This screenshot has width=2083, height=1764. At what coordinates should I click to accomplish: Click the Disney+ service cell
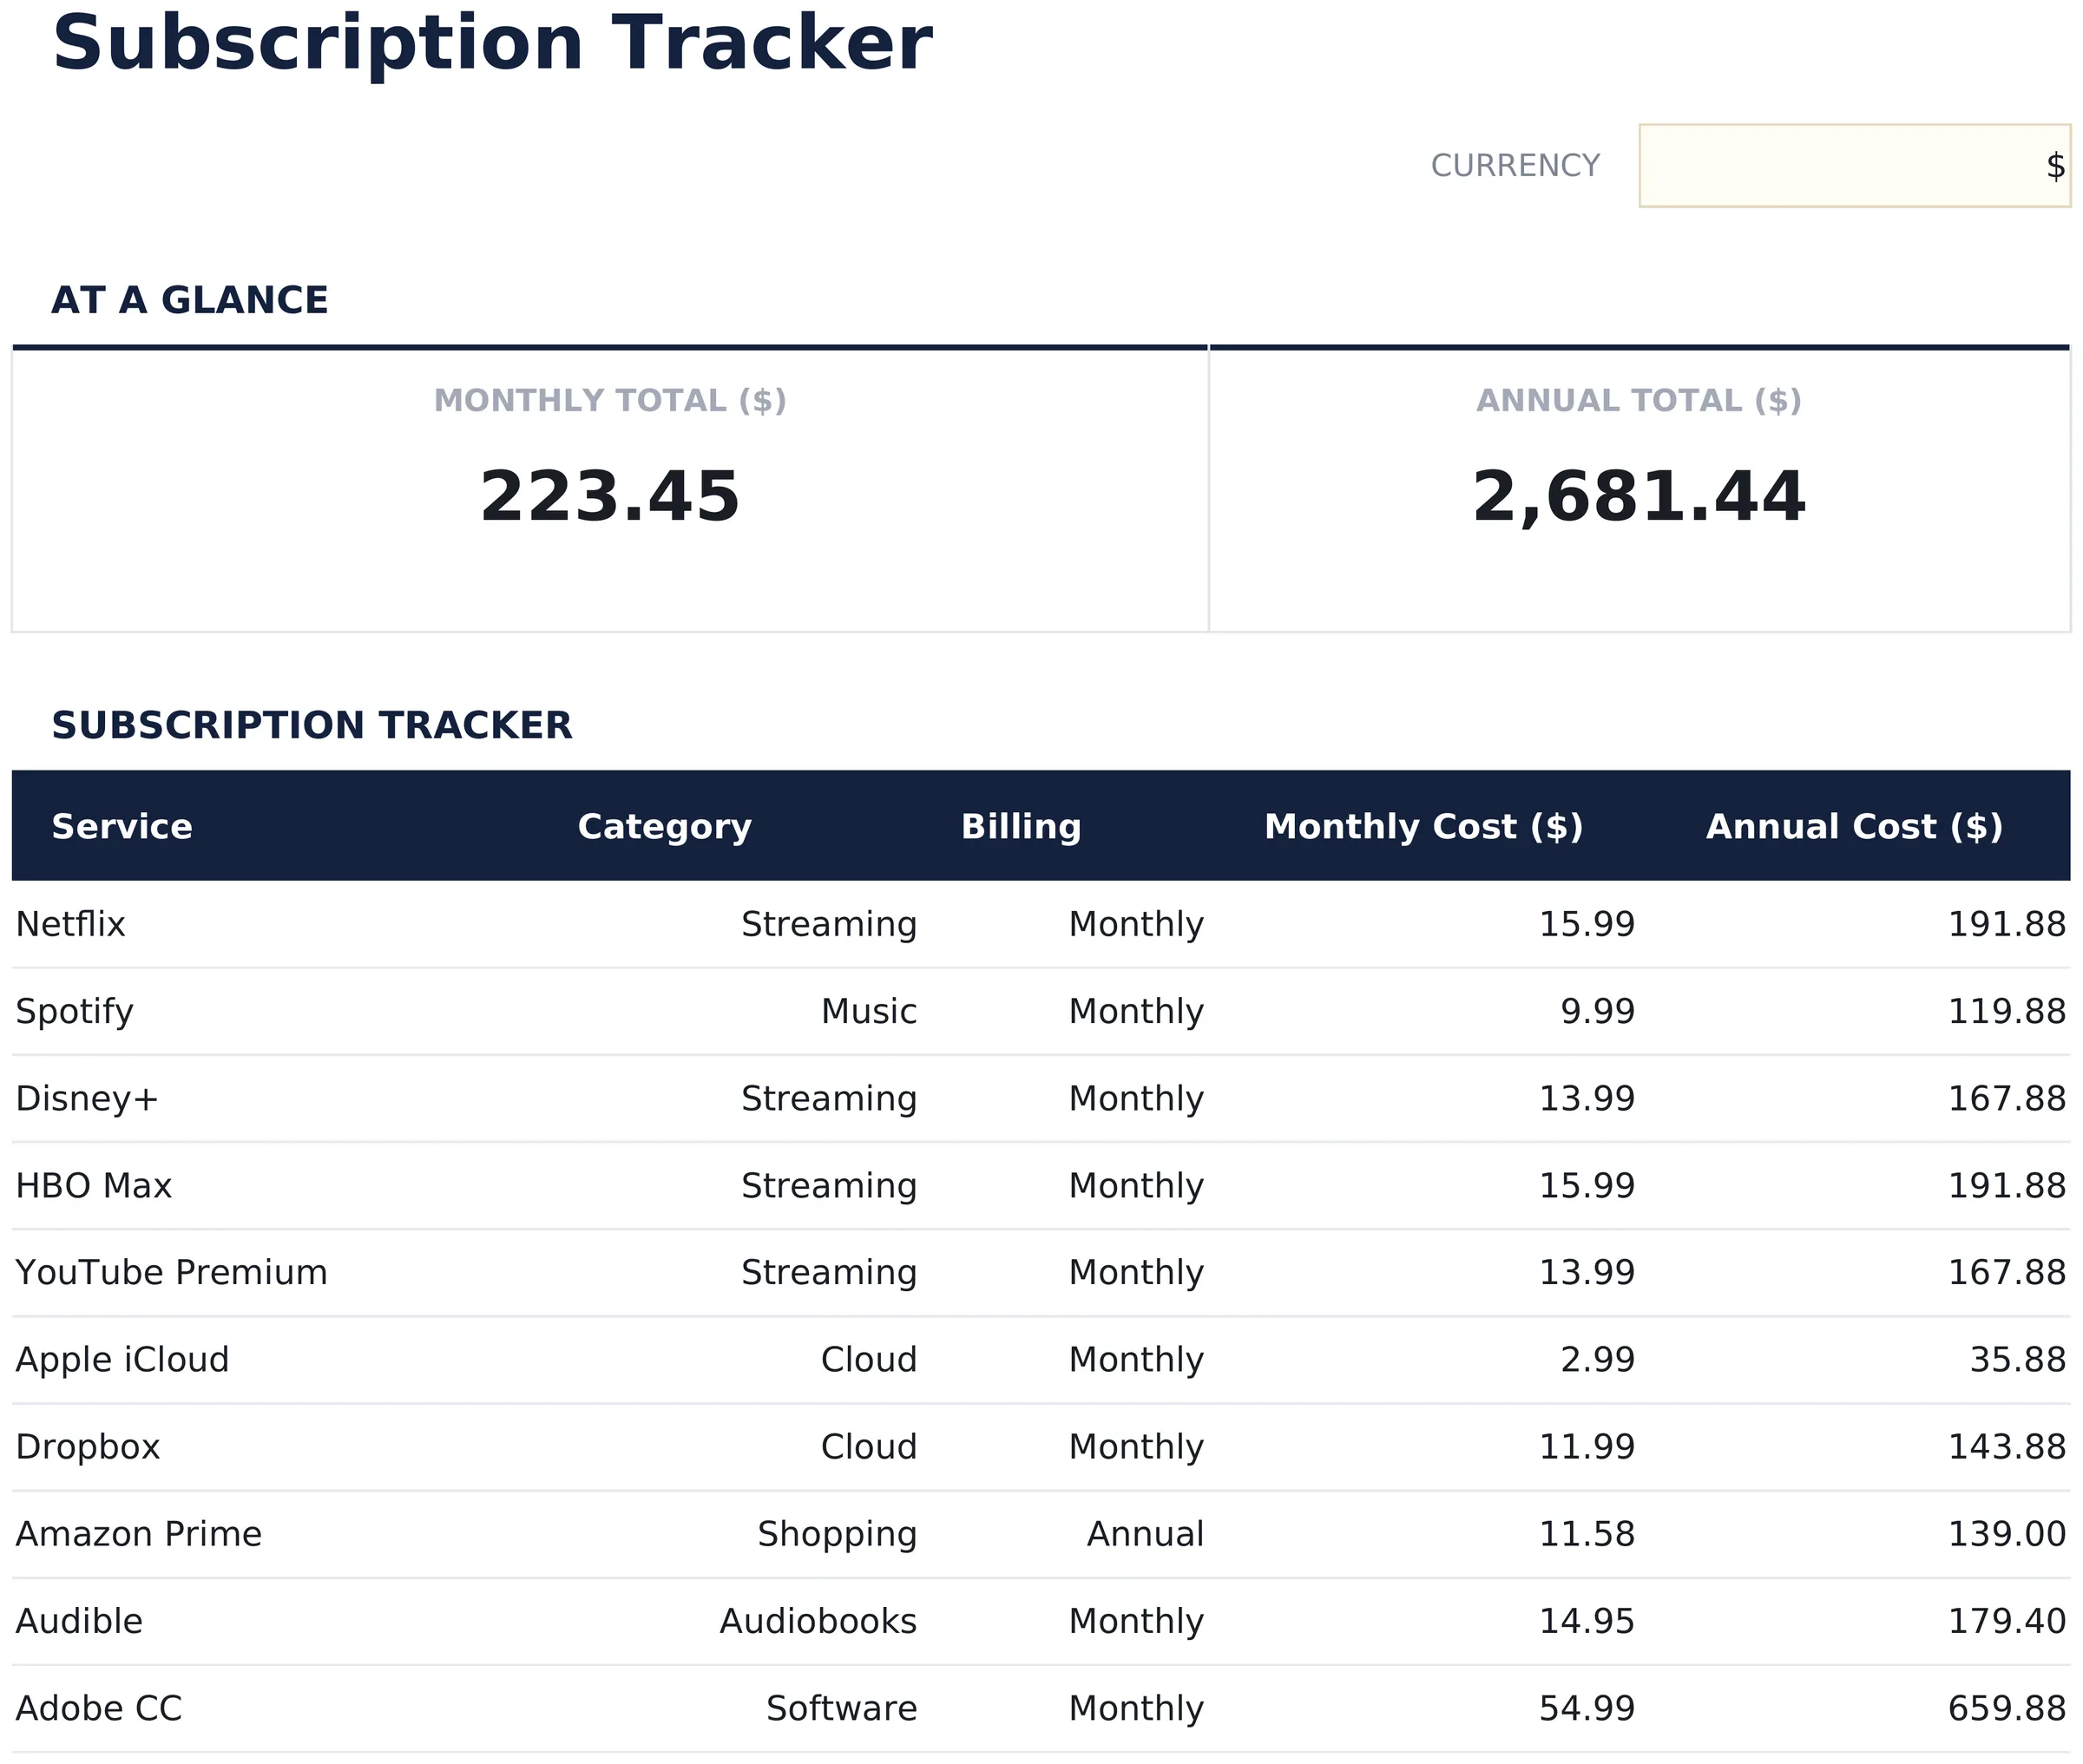87,1099
